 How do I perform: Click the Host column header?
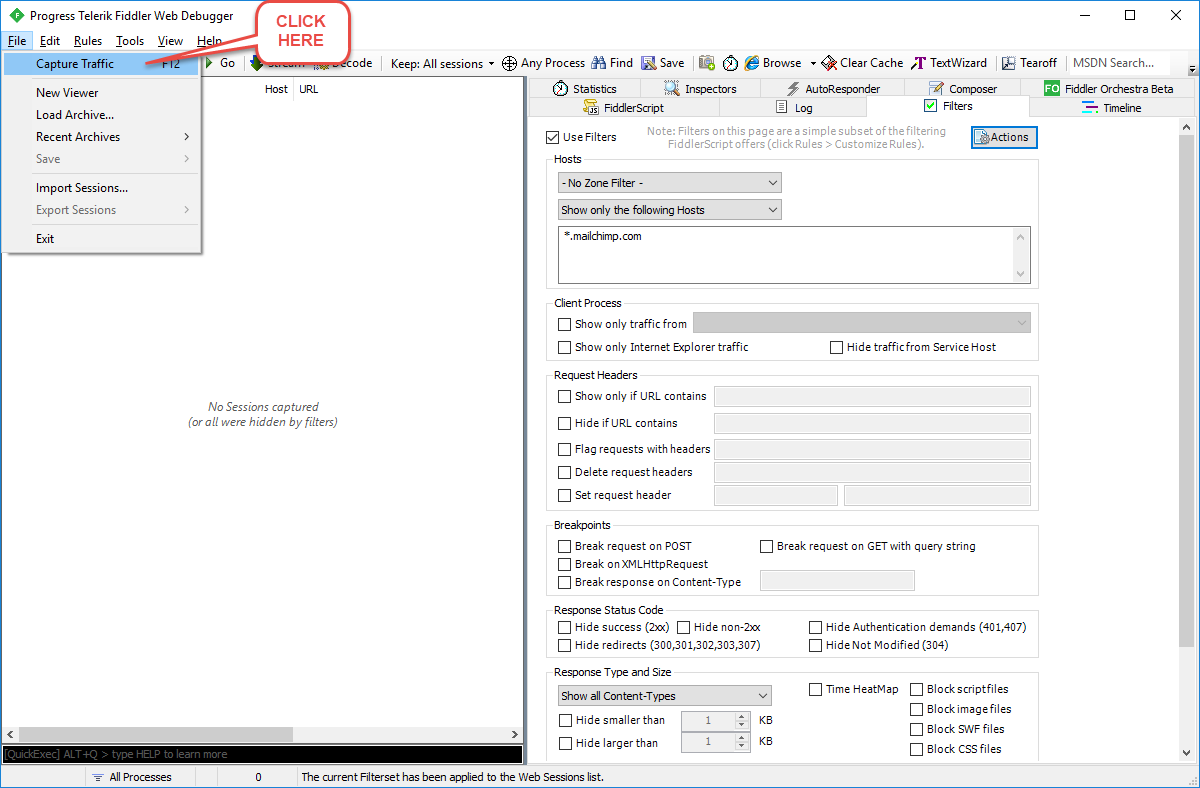pyautogui.click(x=276, y=89)
